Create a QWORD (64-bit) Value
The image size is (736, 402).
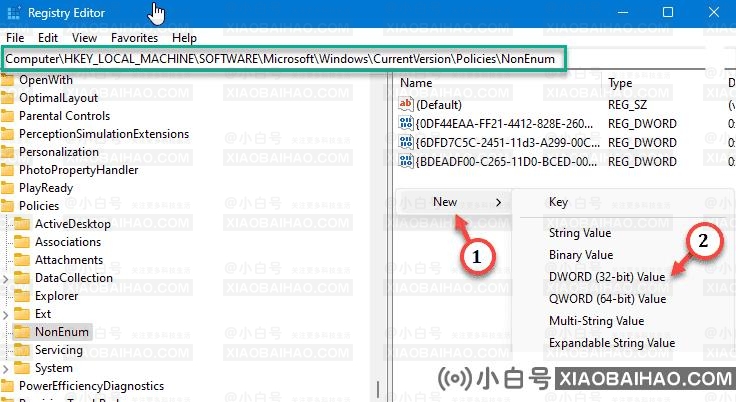[607, 299]
